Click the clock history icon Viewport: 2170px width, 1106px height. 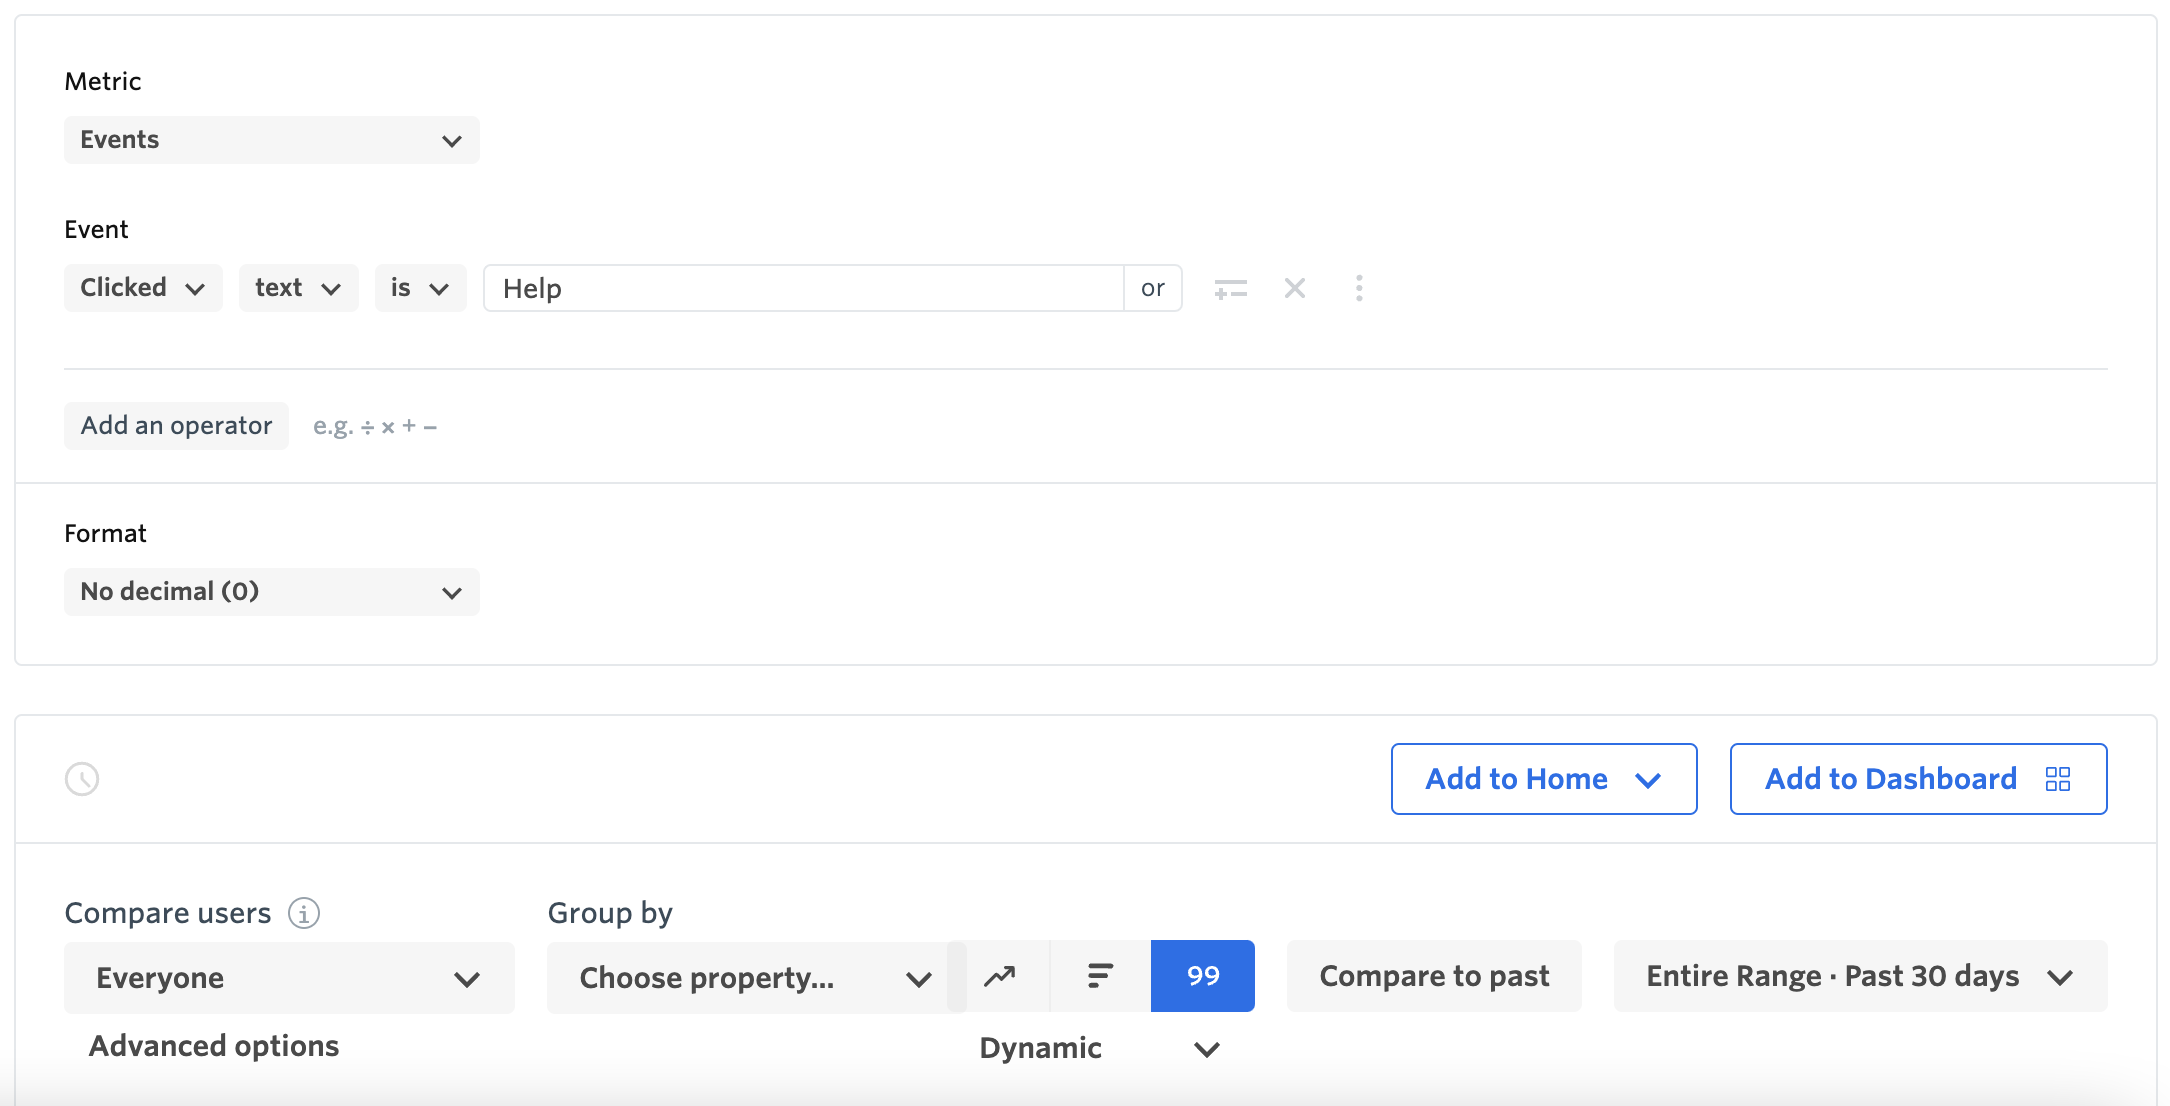82,779
